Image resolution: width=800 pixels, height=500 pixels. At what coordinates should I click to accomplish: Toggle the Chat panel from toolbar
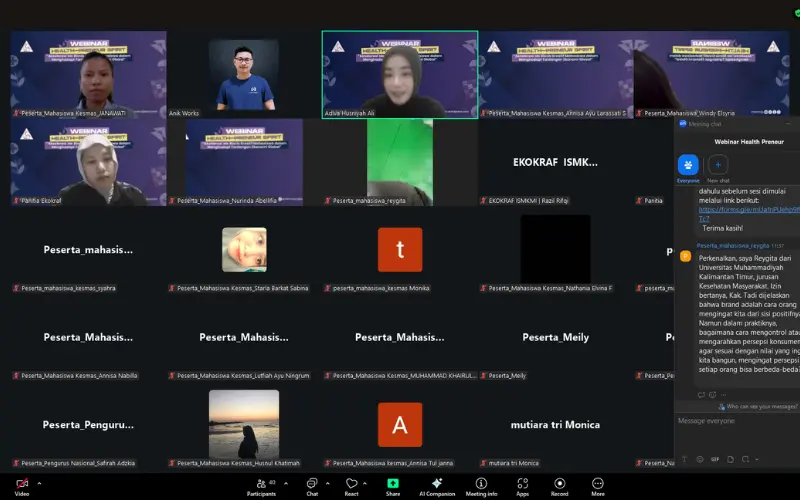pyautogui.click(x=312, y=485)
